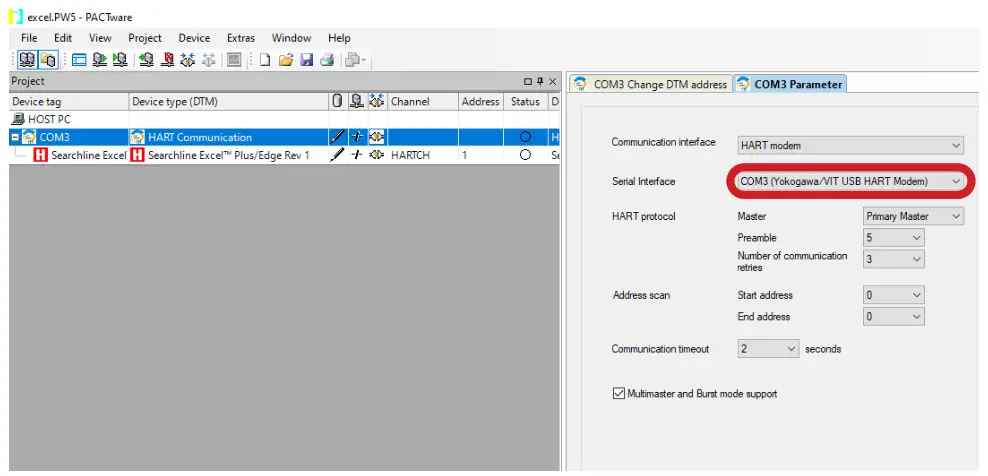Pin the Project panel with the pushpin
This screenshot has height=476, width=988.
540,81
